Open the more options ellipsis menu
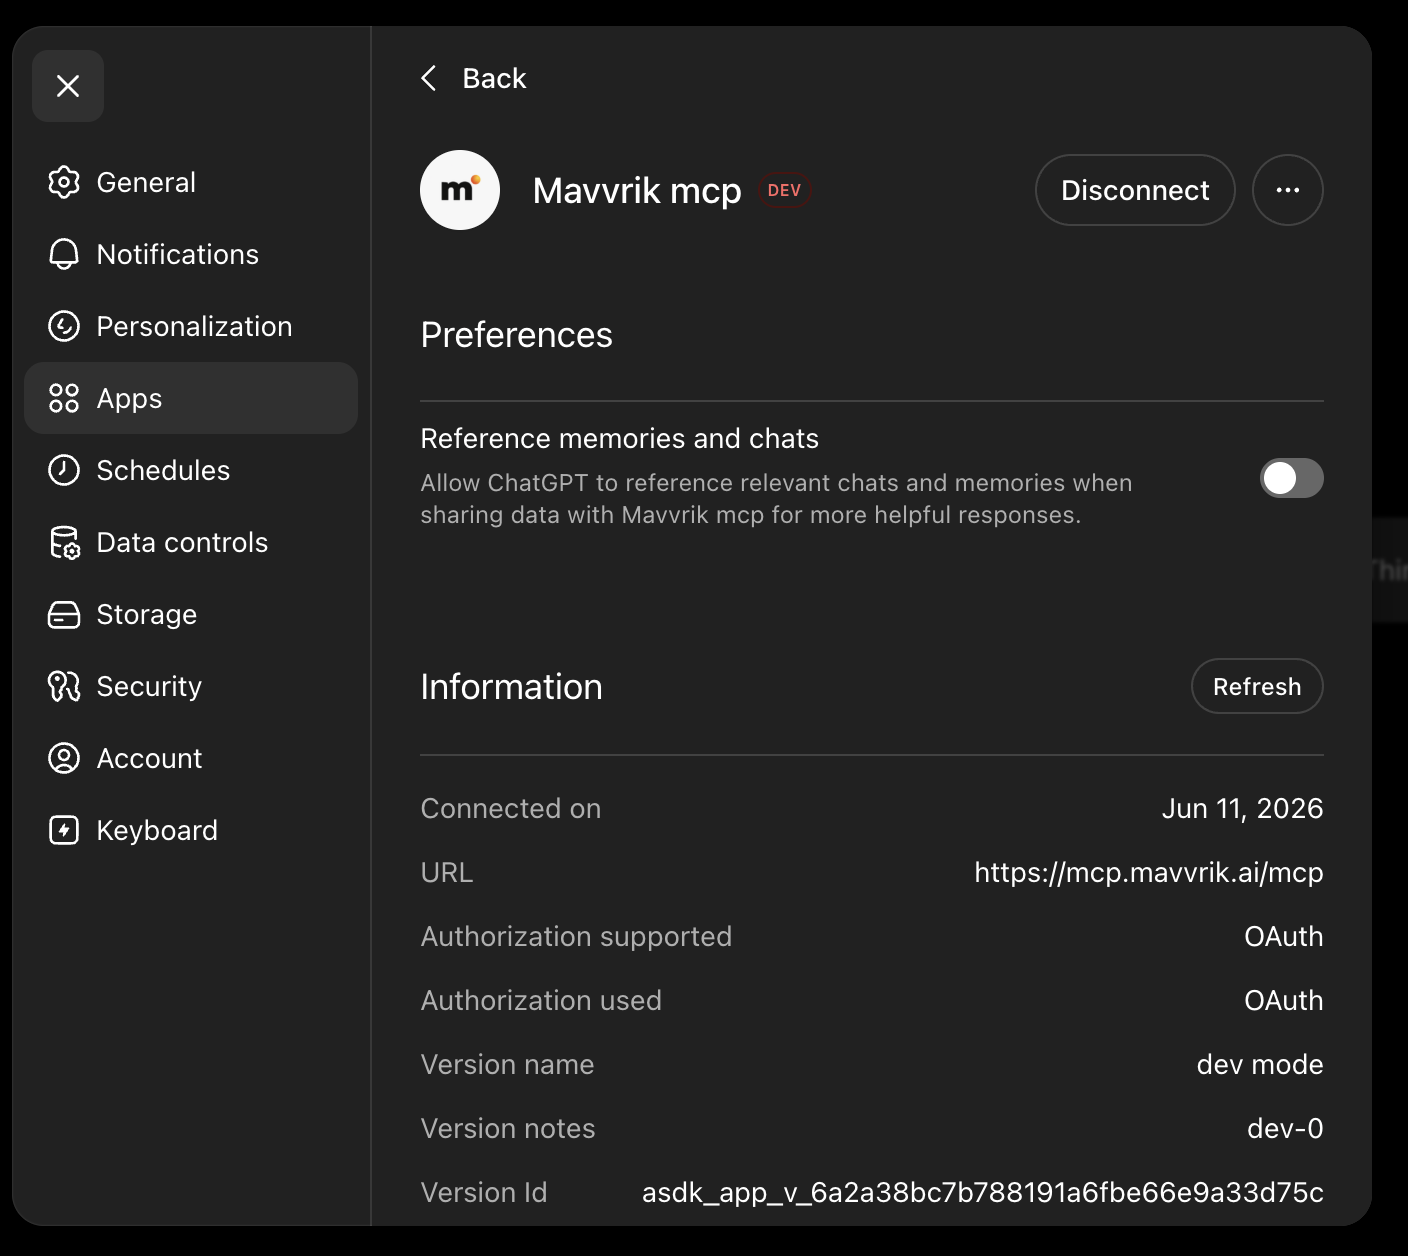Image resolution: width=1408 pixels, height=1256 pixels. click(x=1288, y=190)
